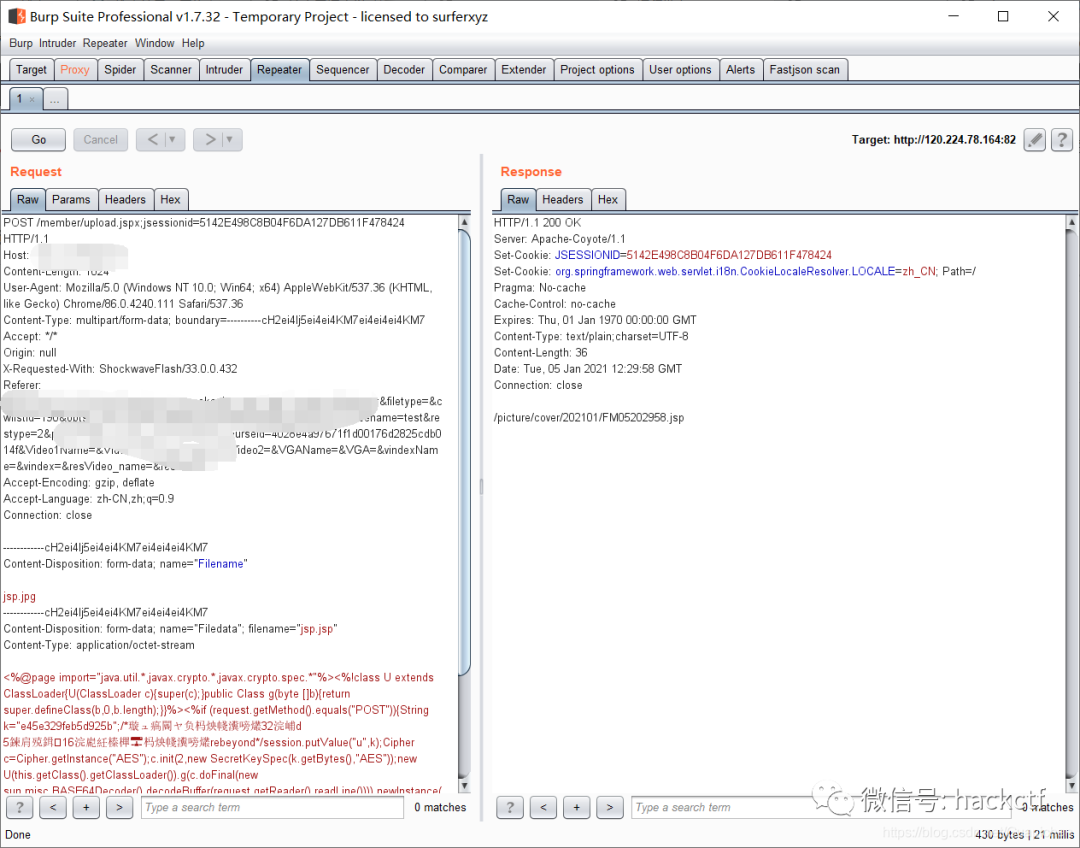Select the response Raw view tab
The image size is (1080, 848).
point(518,200)
